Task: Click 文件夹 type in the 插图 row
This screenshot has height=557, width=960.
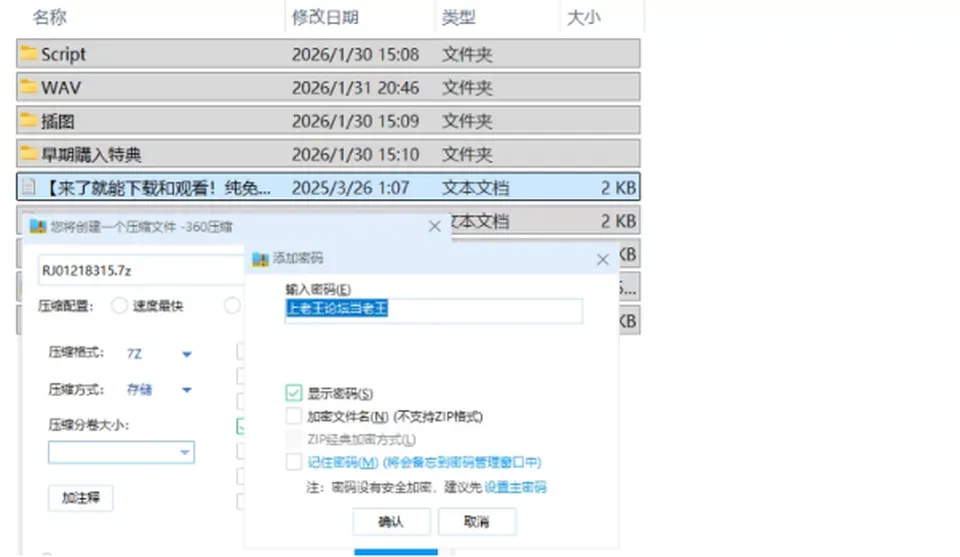Action: 467,121
